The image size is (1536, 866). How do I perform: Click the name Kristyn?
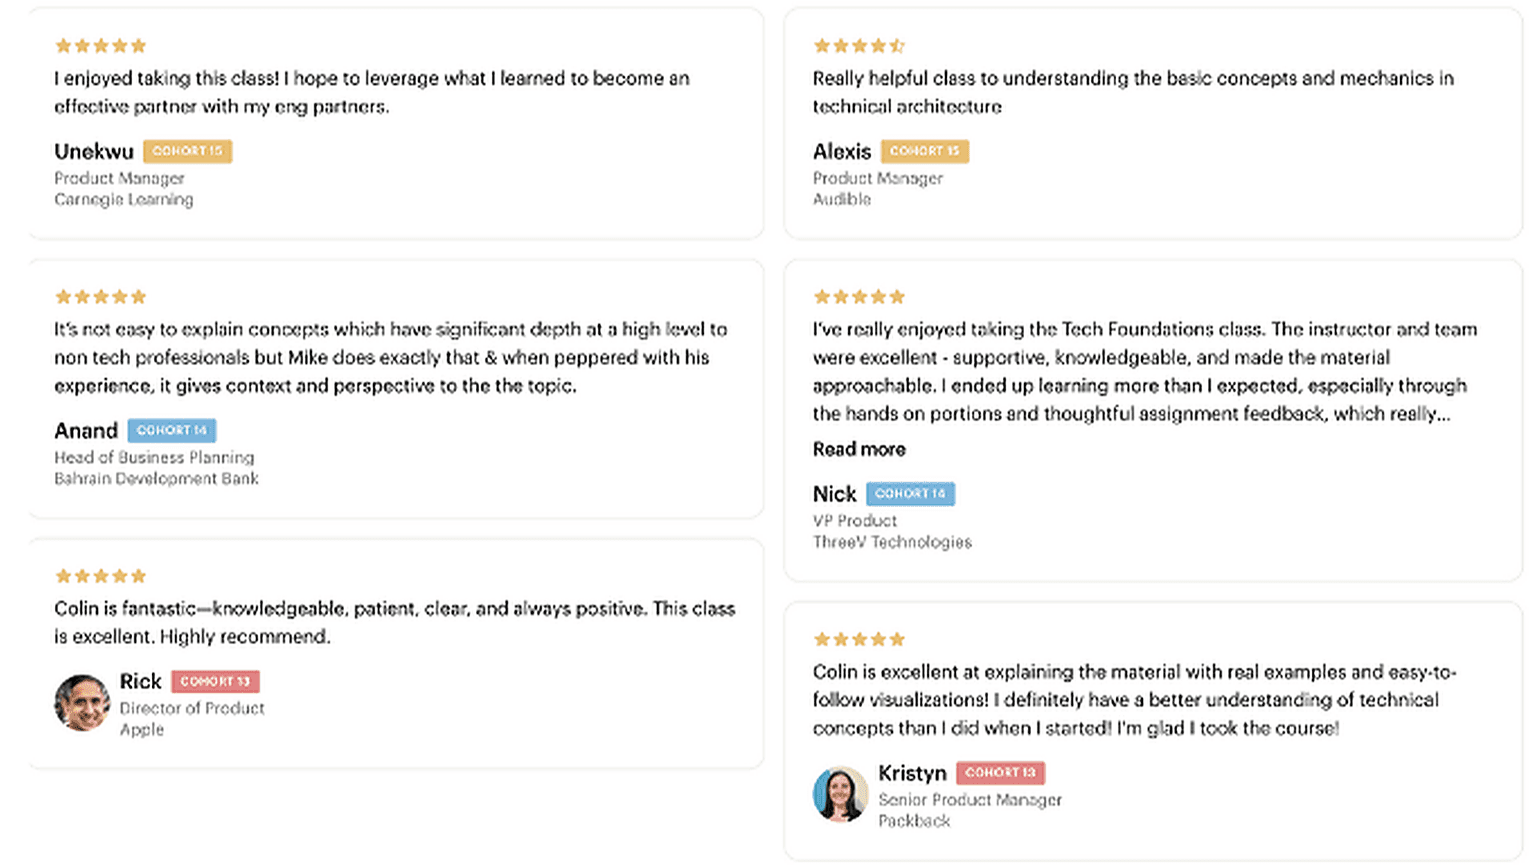click(x=911, y=773)
